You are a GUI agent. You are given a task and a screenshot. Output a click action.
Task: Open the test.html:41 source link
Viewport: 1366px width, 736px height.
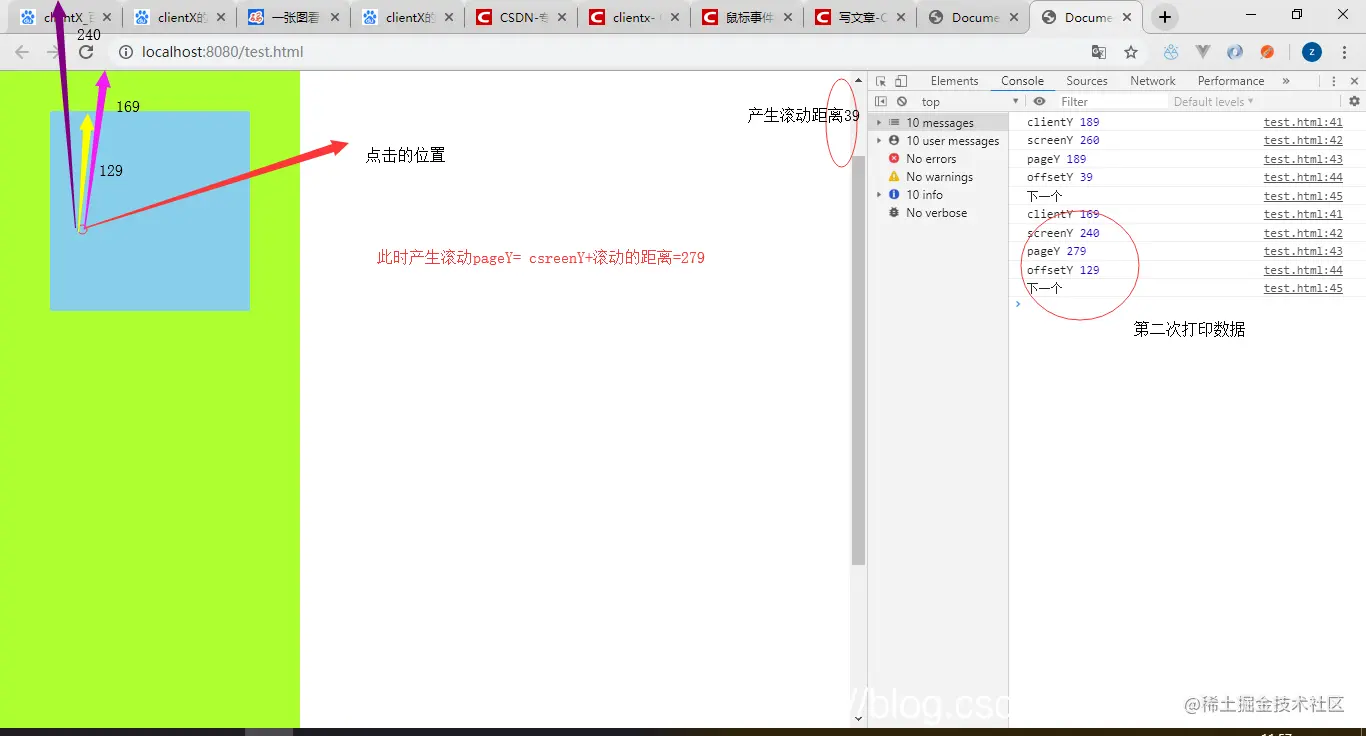click(1303, 121)
